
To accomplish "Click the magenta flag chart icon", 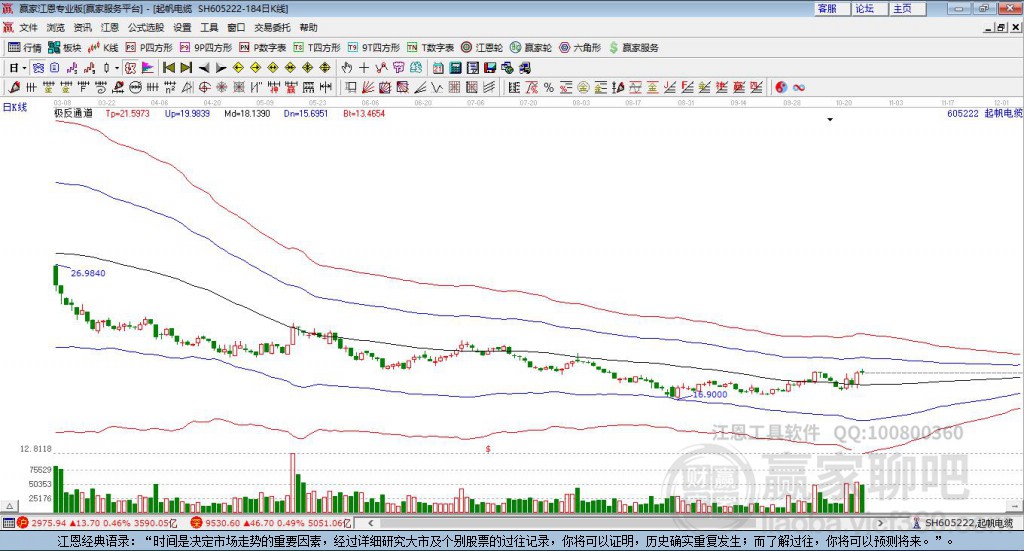I will (149, 68).
